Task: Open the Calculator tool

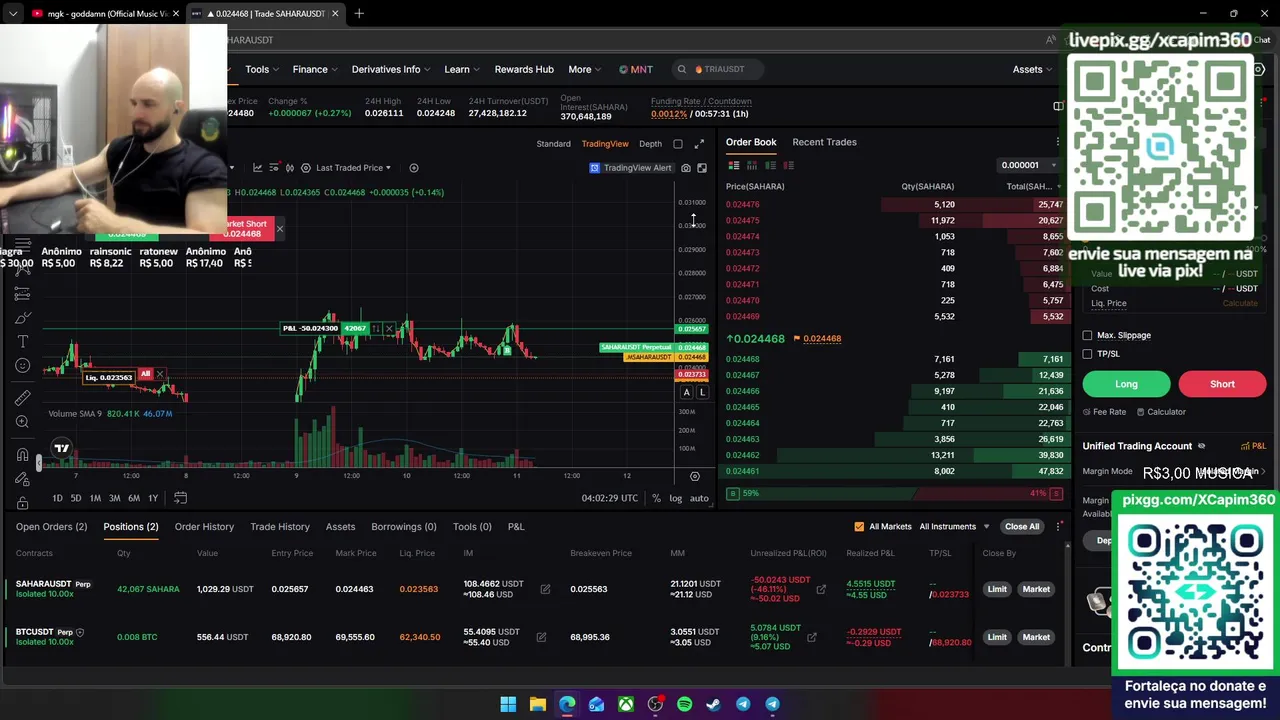Action: coord(1161,412)
